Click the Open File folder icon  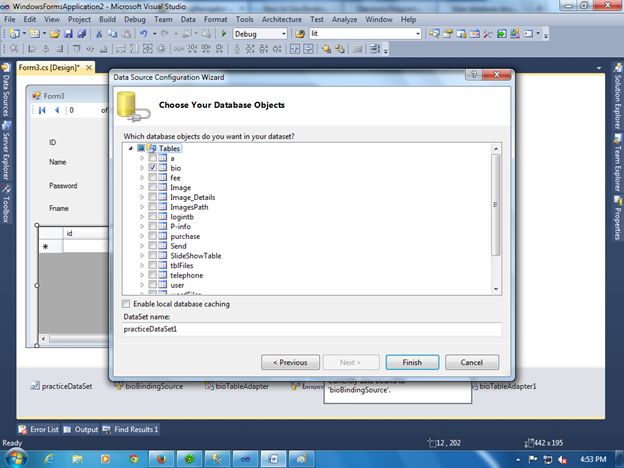coord(55,34)
